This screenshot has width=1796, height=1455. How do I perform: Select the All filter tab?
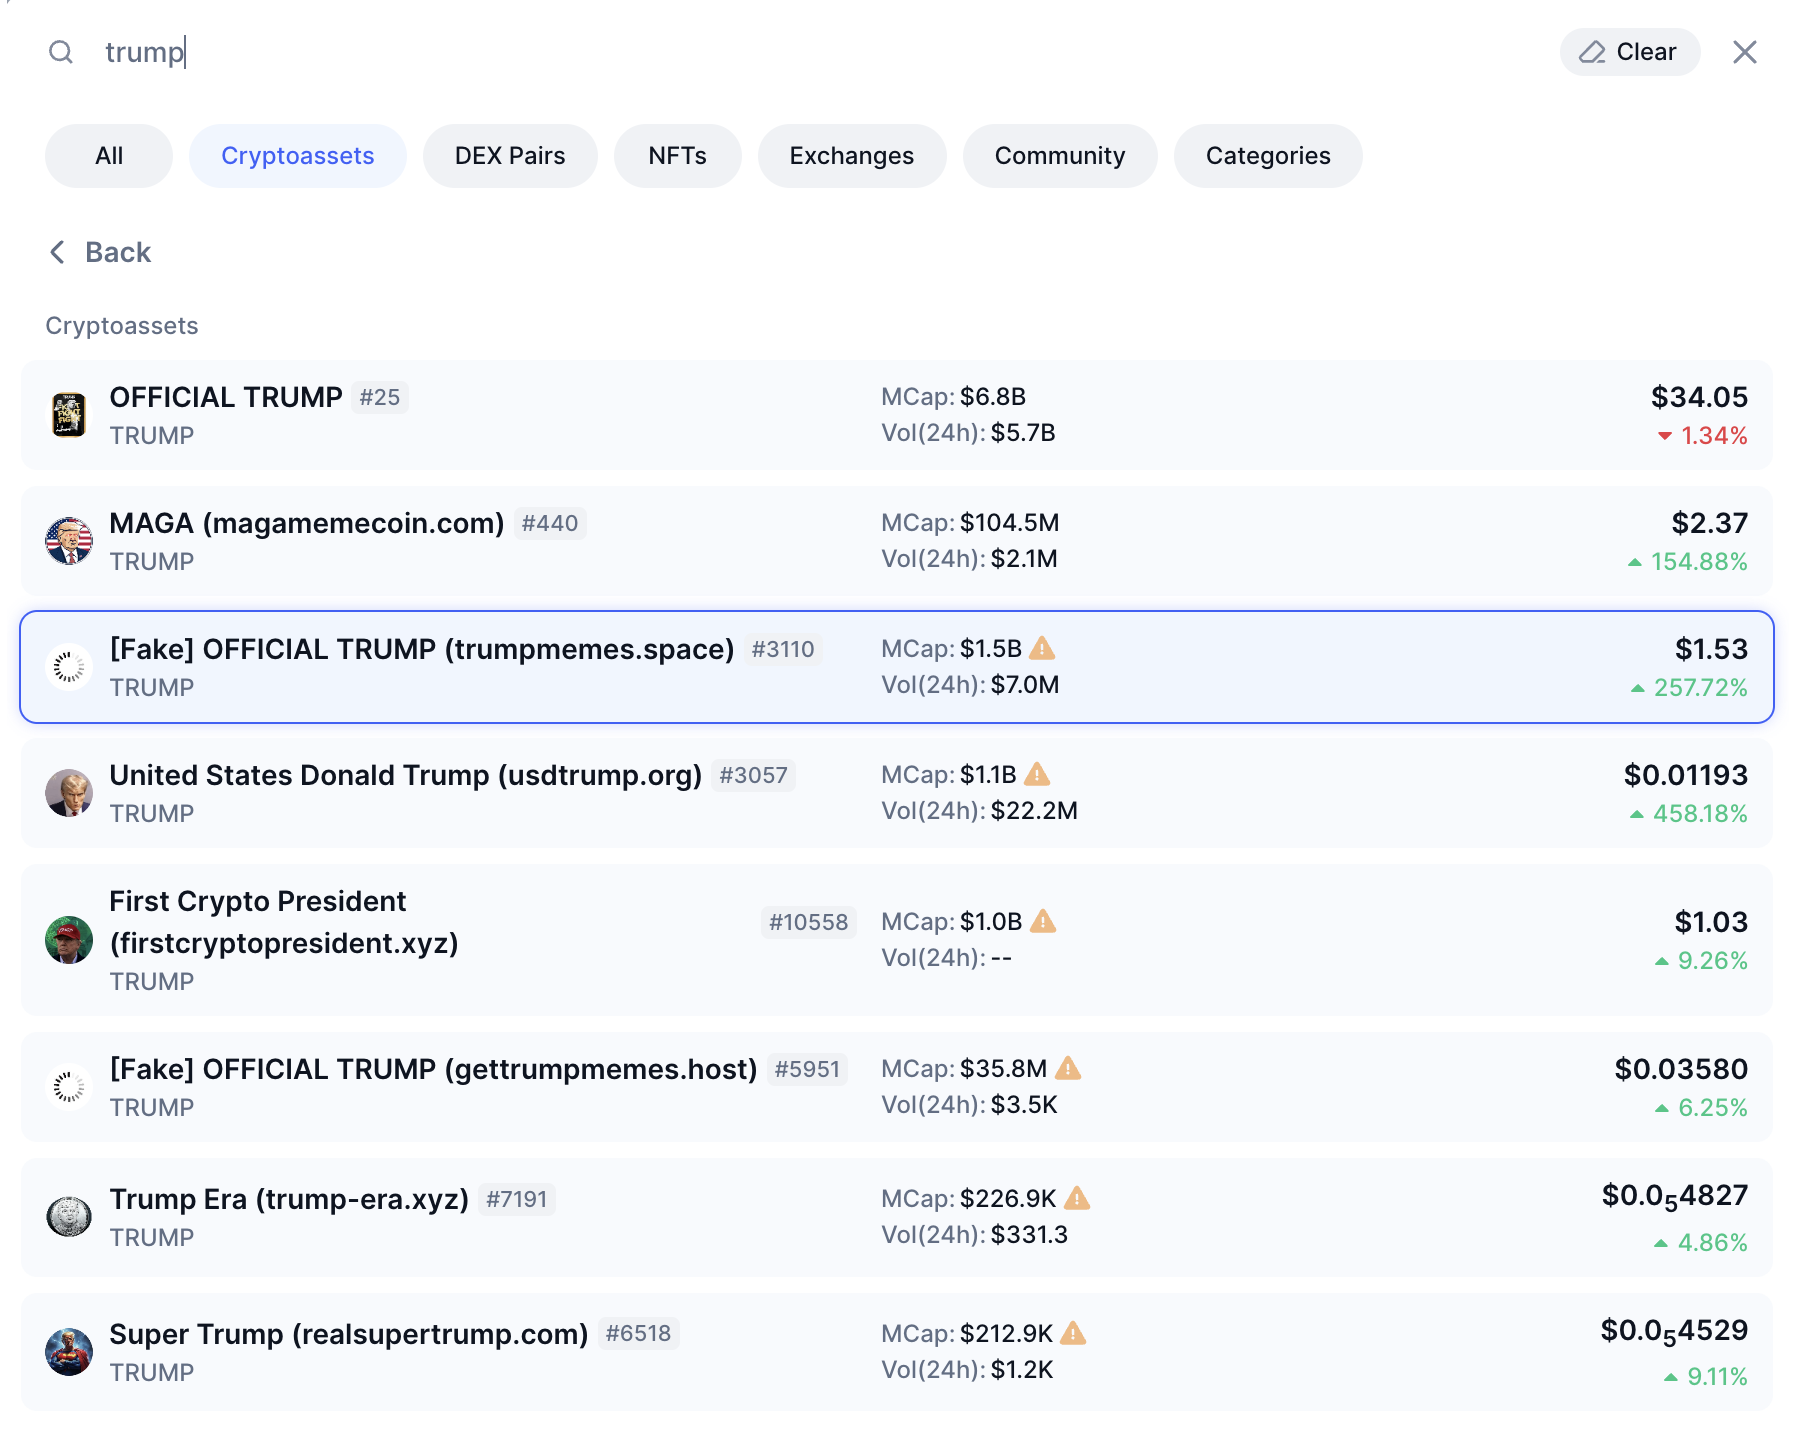109,156
